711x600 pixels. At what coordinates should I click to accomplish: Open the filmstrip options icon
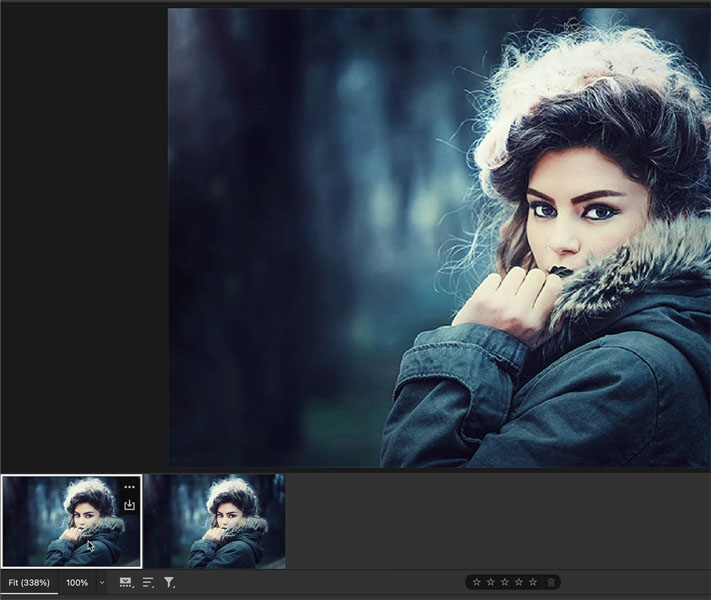click(x=126, y=582)
